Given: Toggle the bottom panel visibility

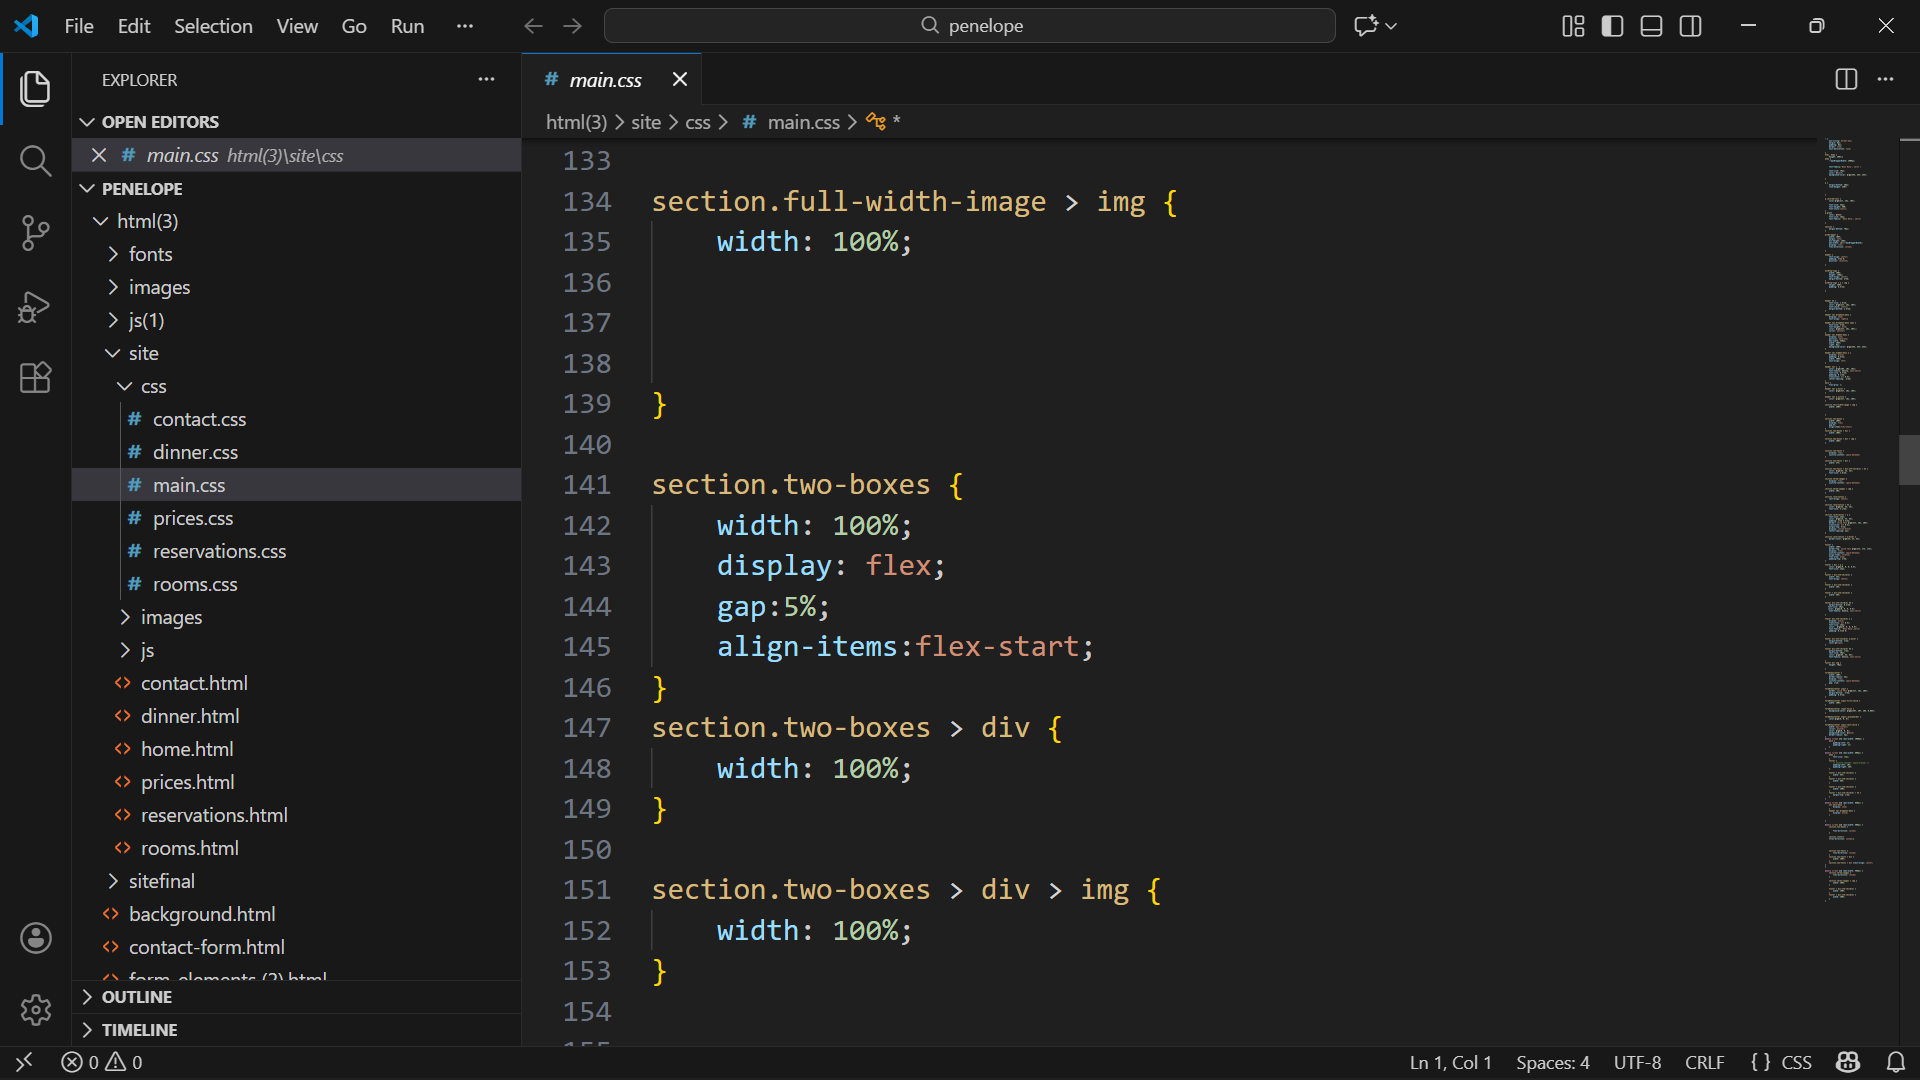Looking at the screenshot, I should point(1651,26).
